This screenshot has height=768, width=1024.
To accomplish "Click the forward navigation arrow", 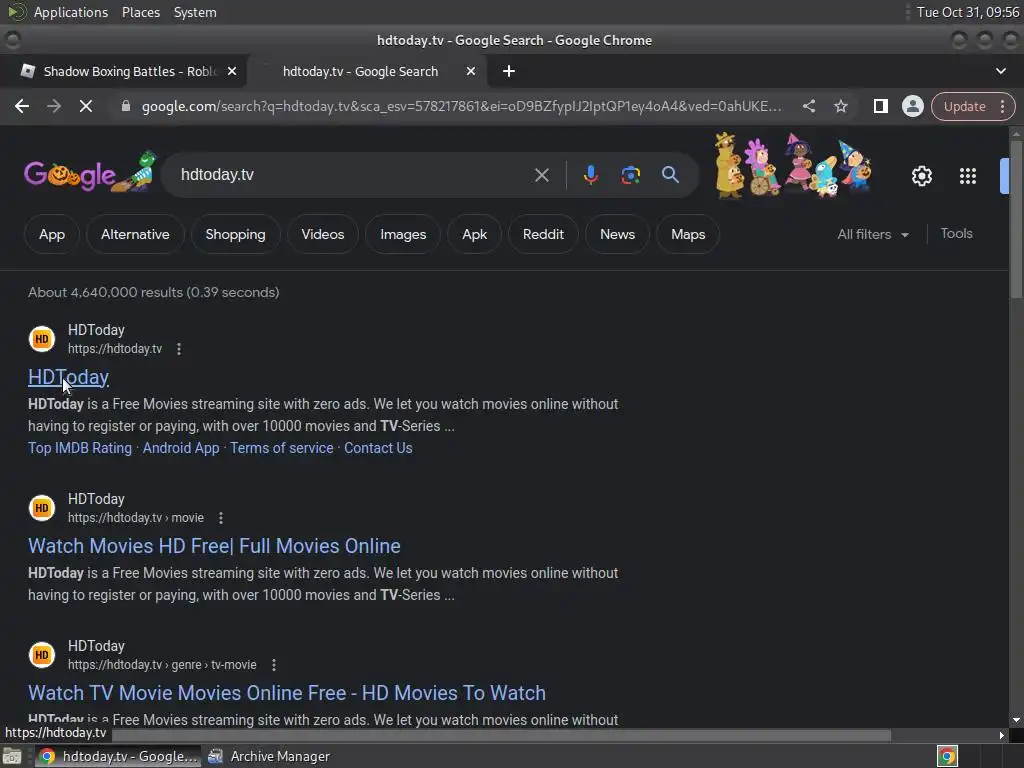I will 54,106.
